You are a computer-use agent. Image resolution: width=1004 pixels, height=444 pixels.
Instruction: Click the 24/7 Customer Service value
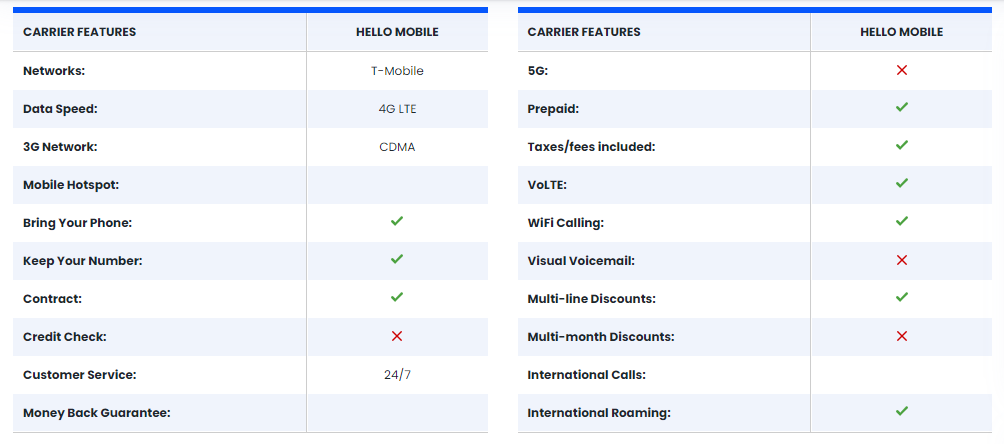coord(397,375)
